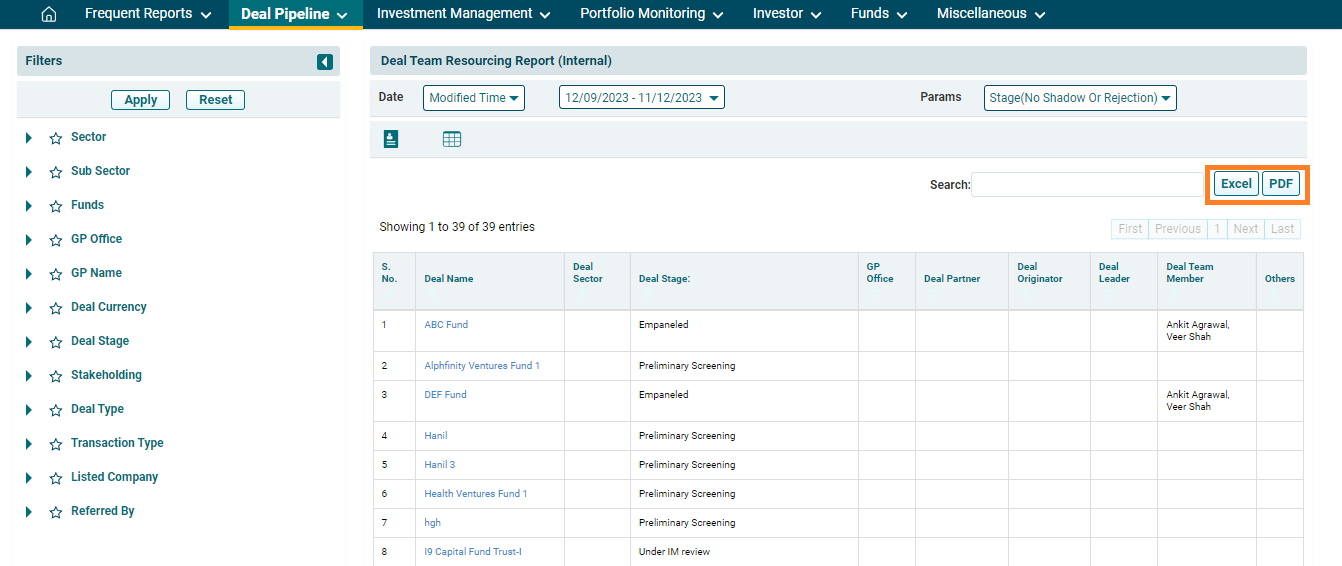Click the star icon beside Referred By
This screenshot has height=566, width=1342.
56,512
